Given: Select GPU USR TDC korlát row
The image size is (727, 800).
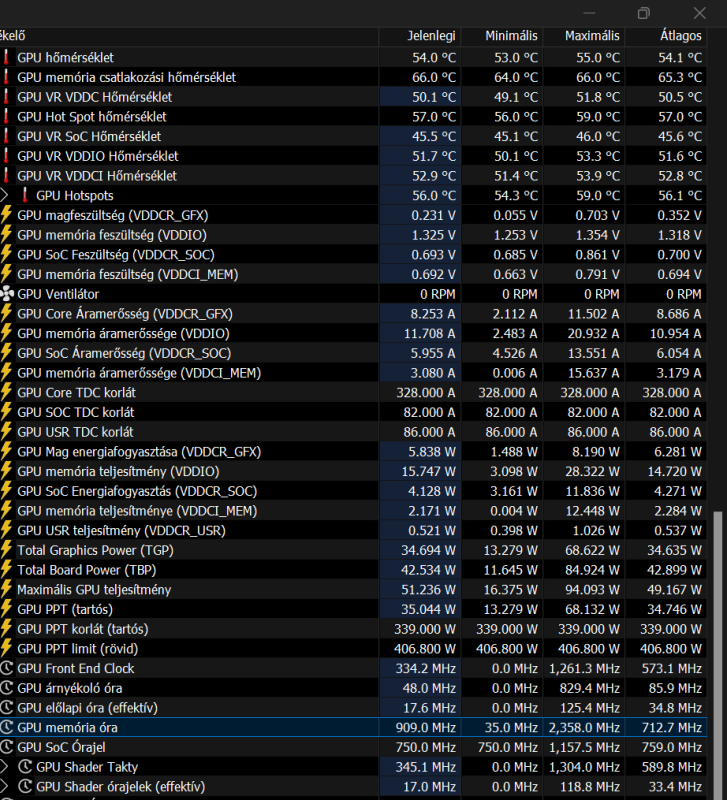Looking at the screenshot, I should pyautogui.click(x=353, y=432).
